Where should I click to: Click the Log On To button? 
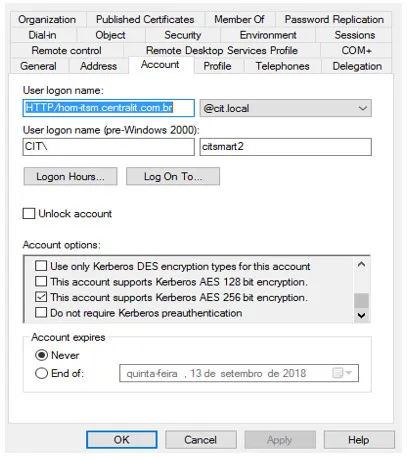point(173,176)
